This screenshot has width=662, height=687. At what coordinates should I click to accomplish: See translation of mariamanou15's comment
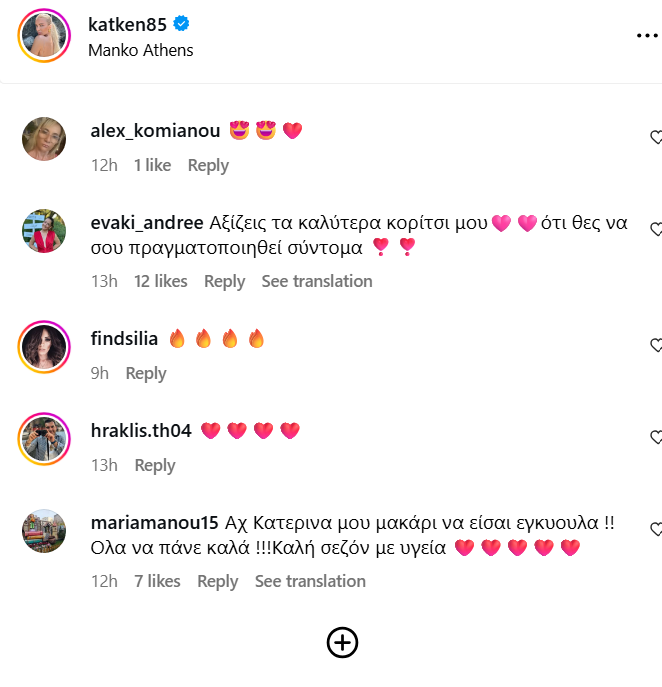point(310,581)
